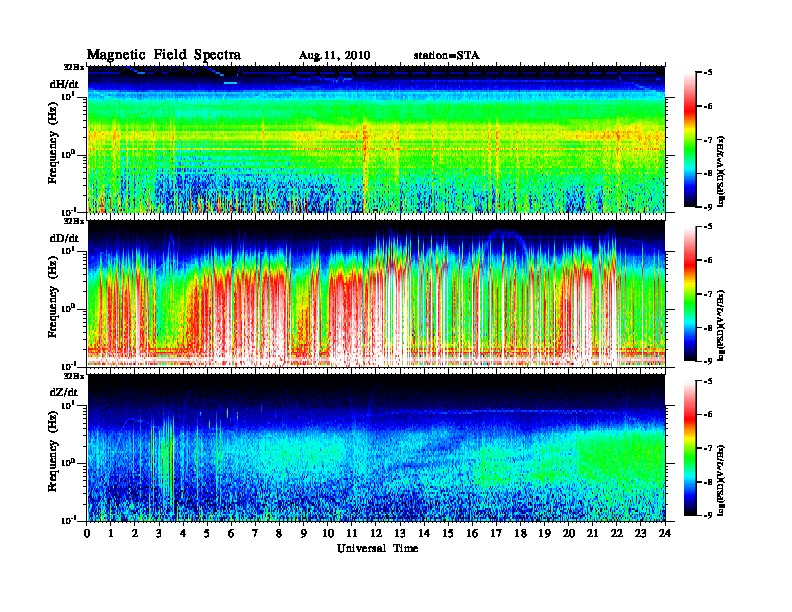Click hour tick label "14" on time axis
This screenshot has height=612, width=792.
tap(424, 533)
